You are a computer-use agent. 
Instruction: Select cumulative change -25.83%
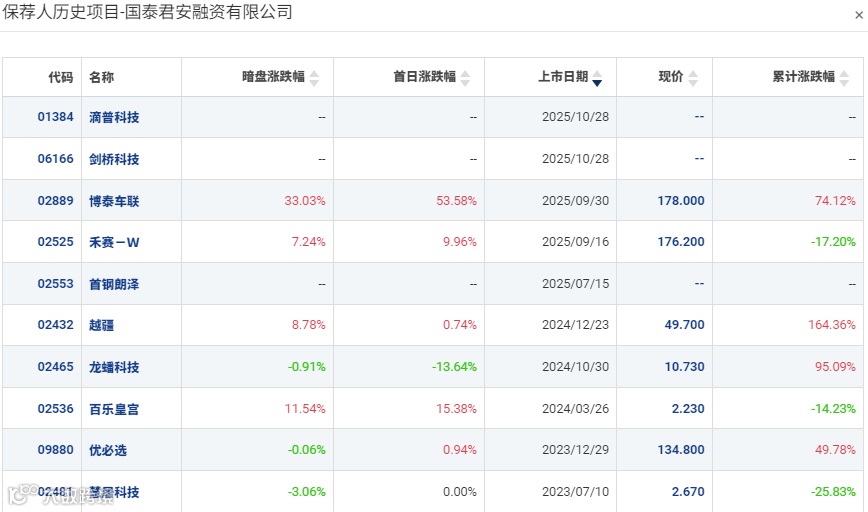834,492
